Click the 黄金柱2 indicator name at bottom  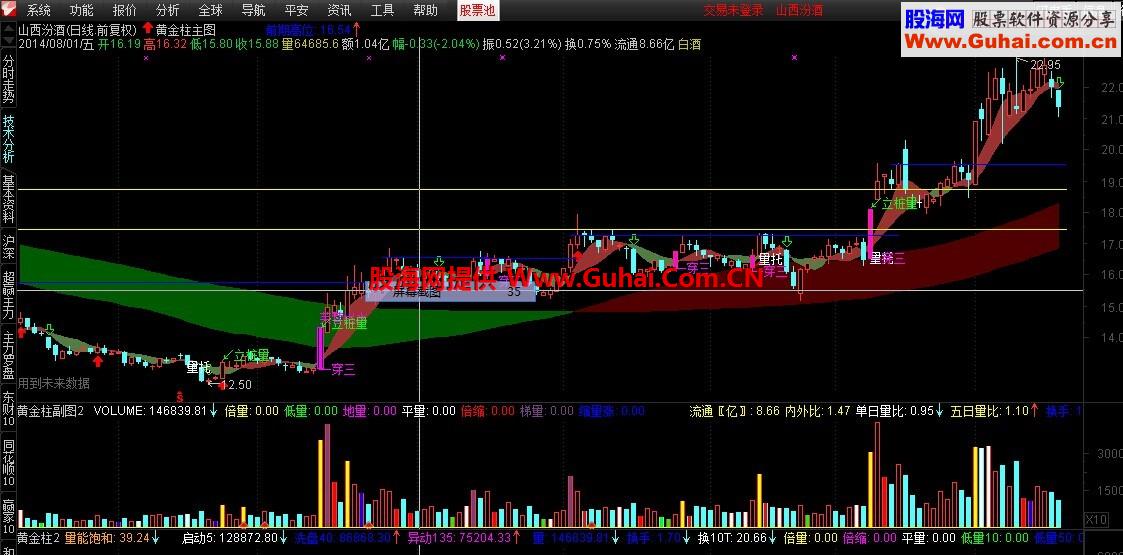pyautogui.click(x=38, y=537)
